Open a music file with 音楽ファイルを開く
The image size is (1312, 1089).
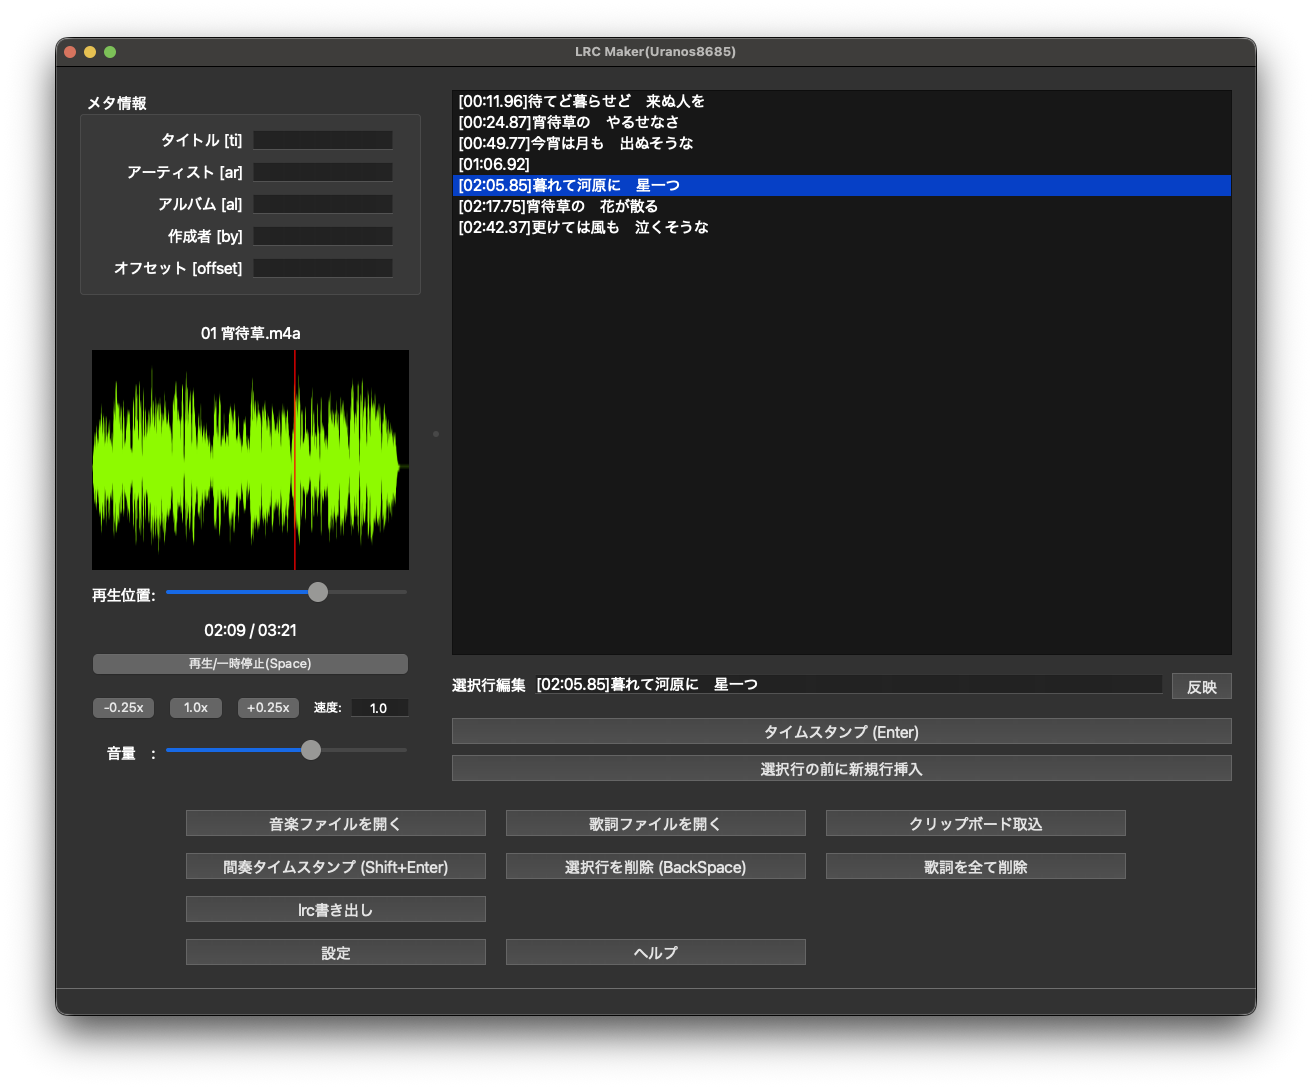click(x=335, y=824)
